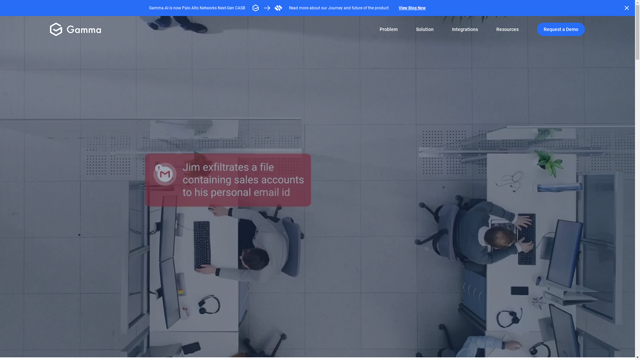Click the Palo Alto Networks icon in the banner
This screenshot has width=640, height=360.
[278, 8]
